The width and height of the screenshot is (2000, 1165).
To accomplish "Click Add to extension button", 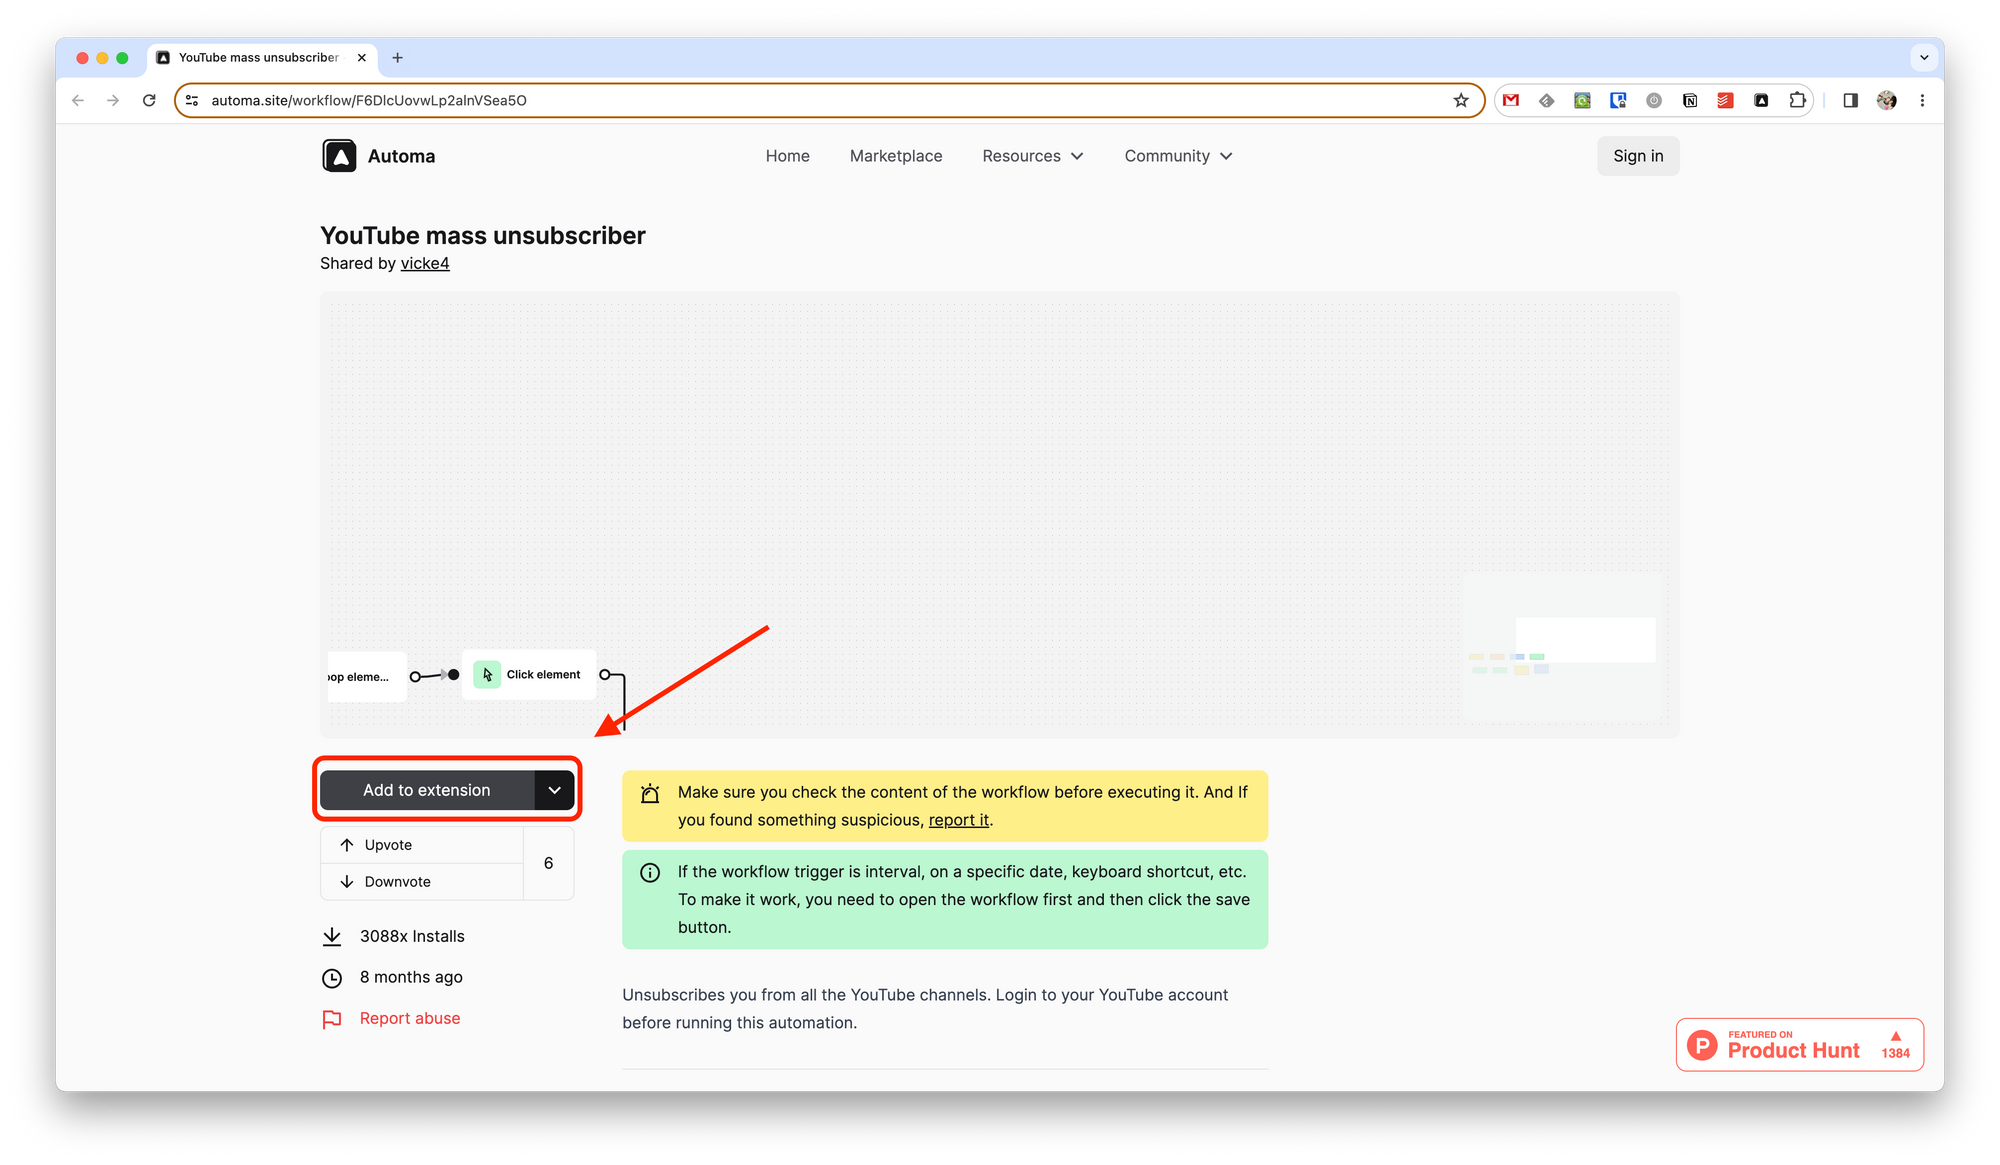I will click(x=426, y=790).
